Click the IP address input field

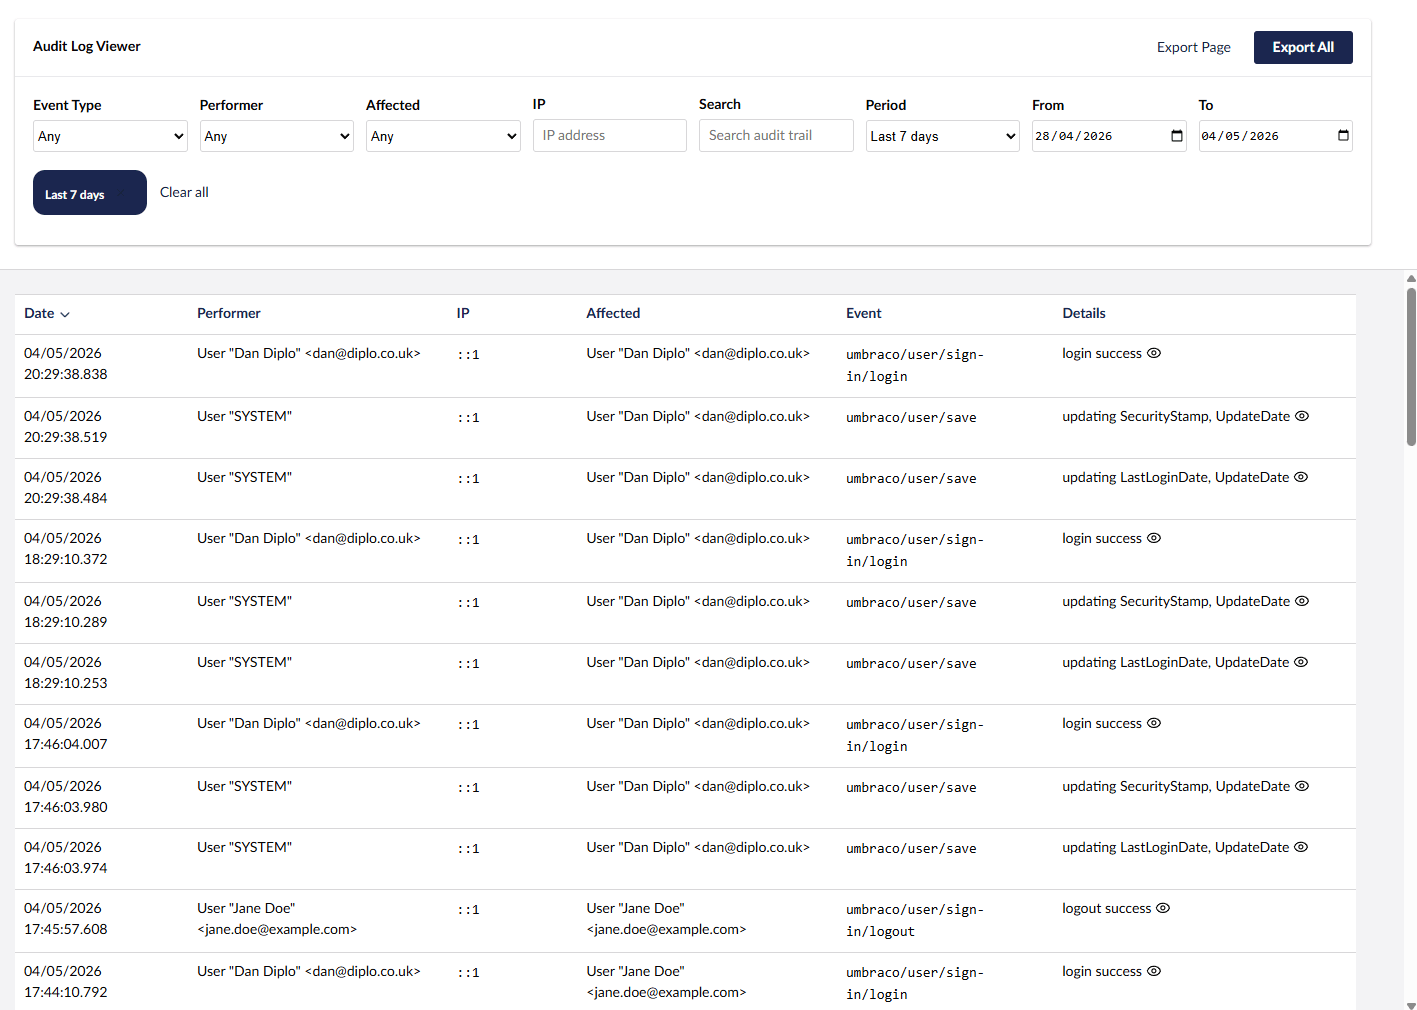pyautogui.click(x=610, y=135)
